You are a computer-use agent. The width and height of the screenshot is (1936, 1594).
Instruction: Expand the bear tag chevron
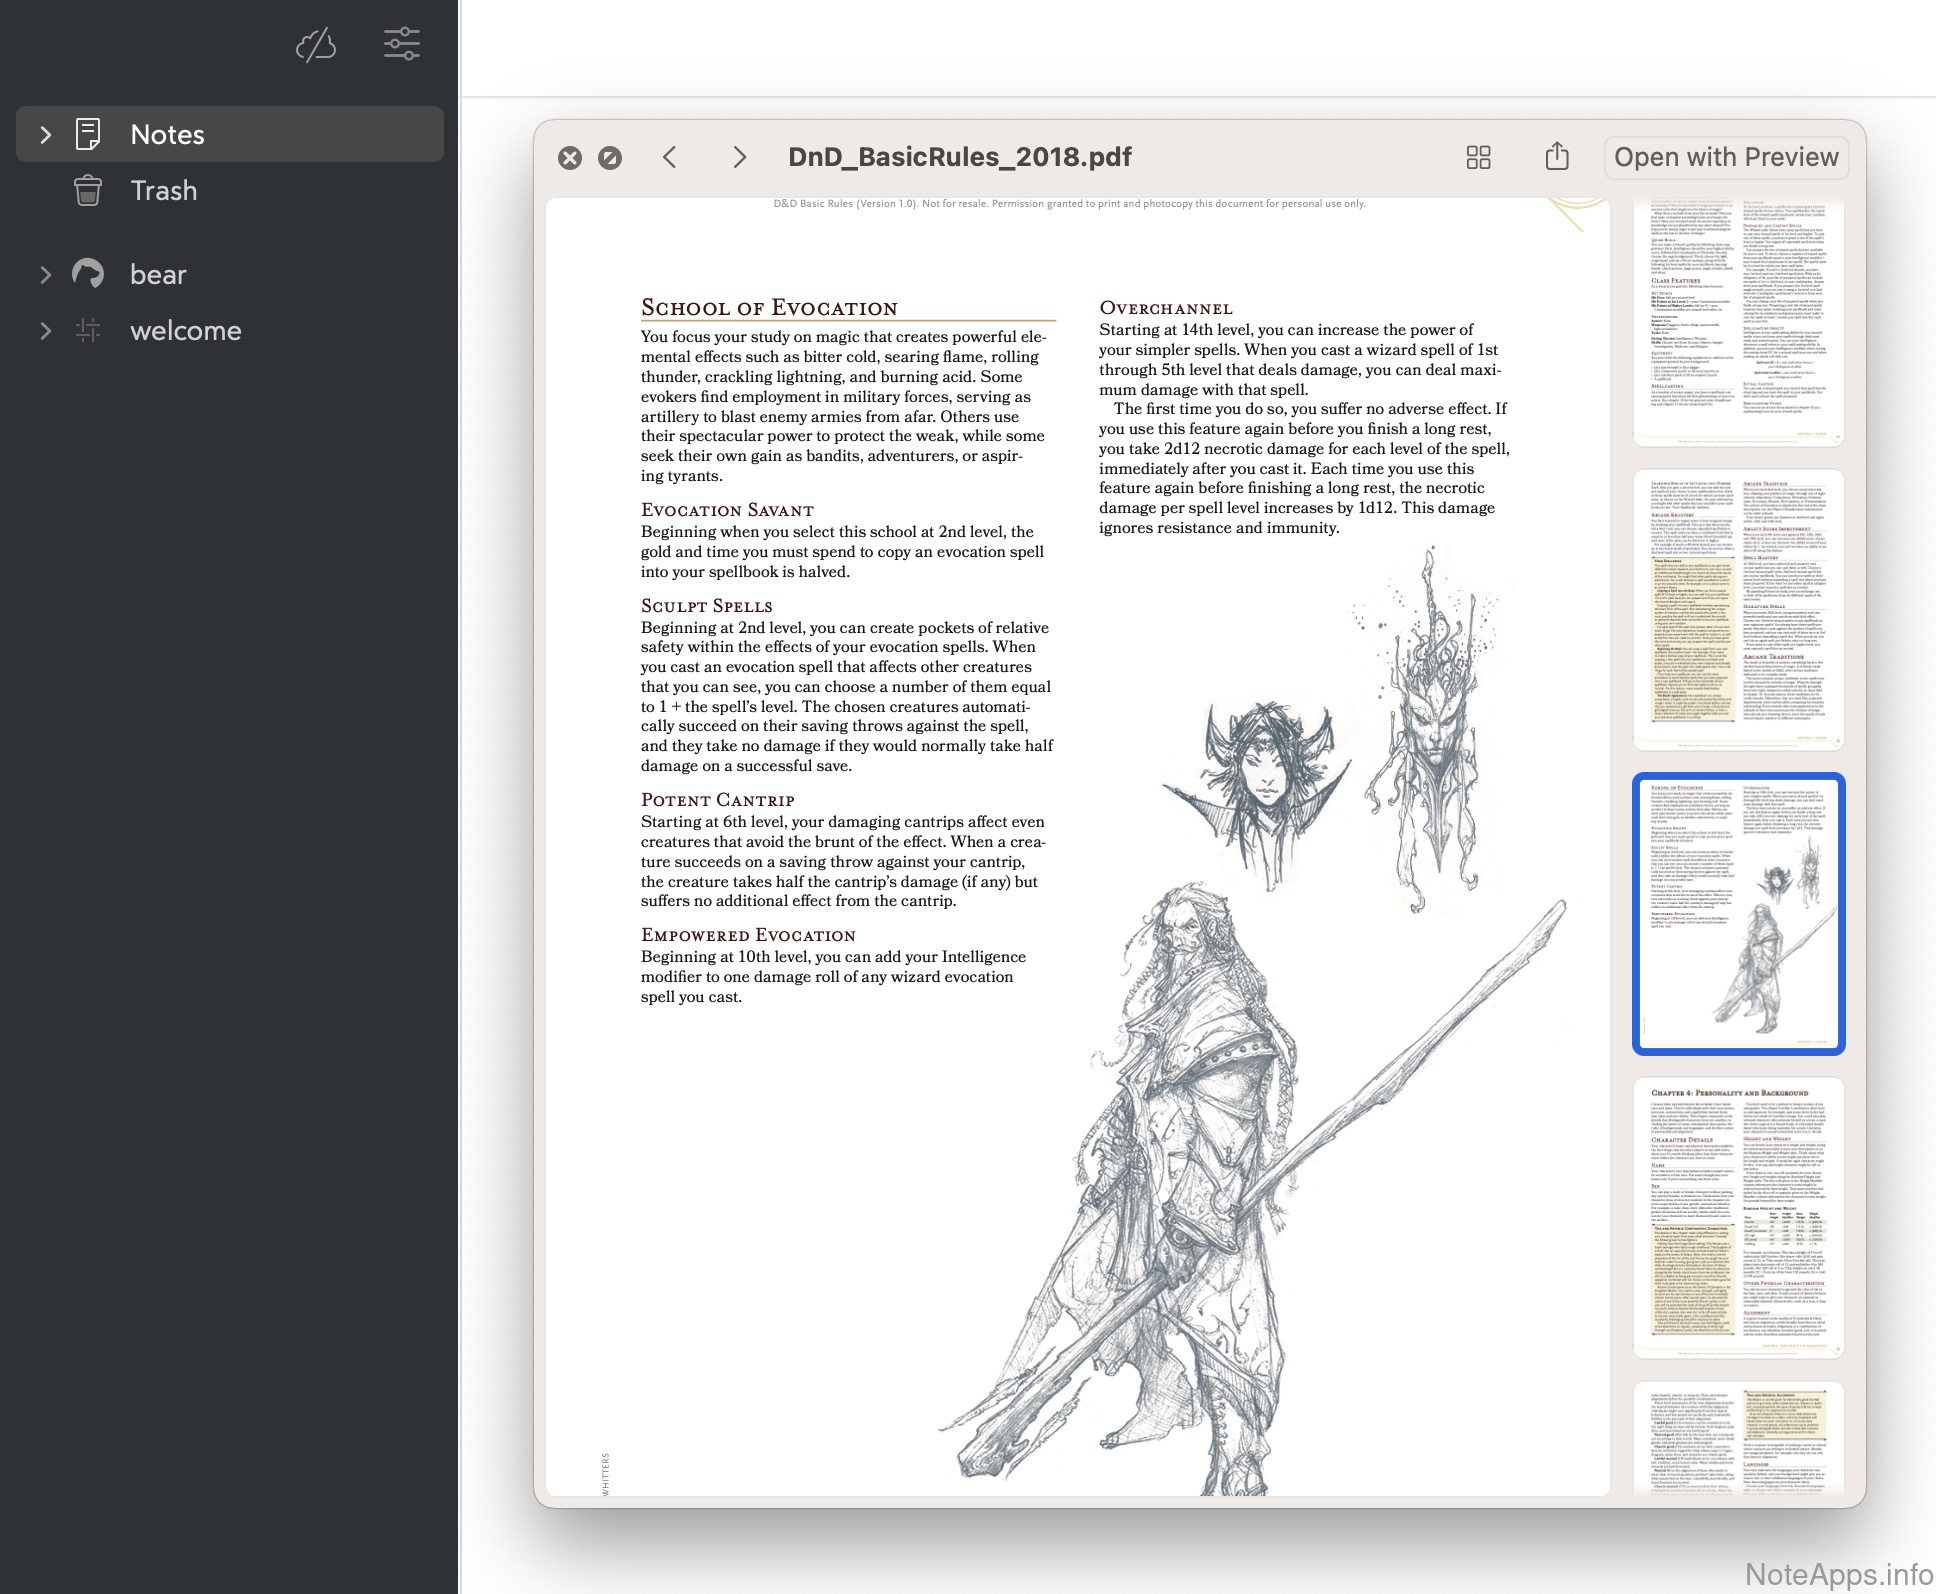pos(45,274)
